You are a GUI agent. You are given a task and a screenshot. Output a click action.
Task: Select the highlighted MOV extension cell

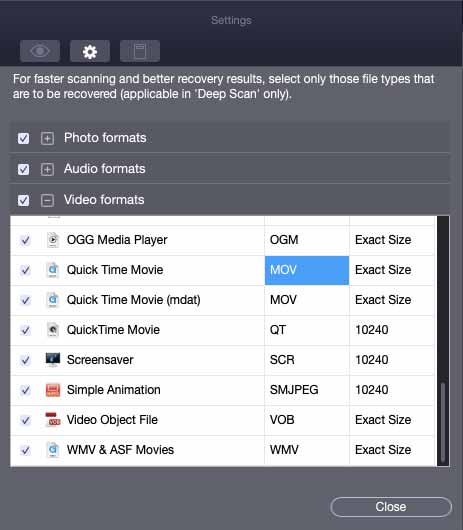click(307, 270)
